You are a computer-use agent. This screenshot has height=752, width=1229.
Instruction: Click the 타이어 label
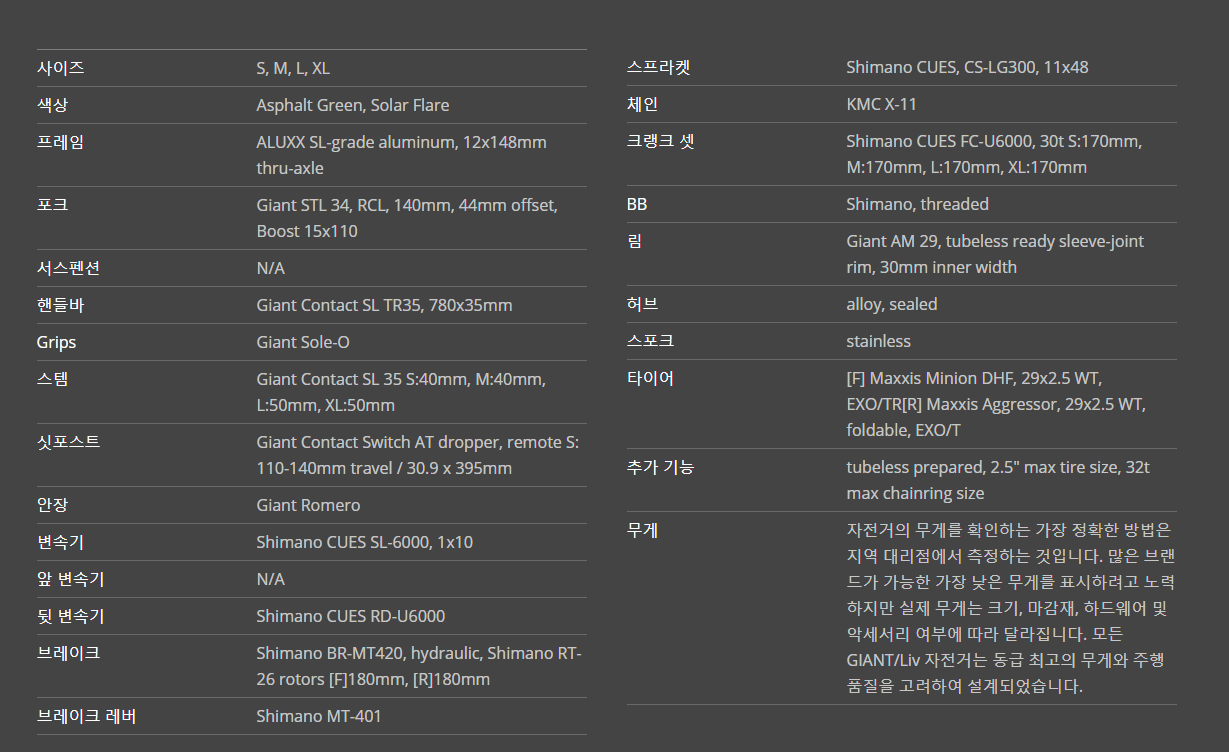(x=650, y=378)
